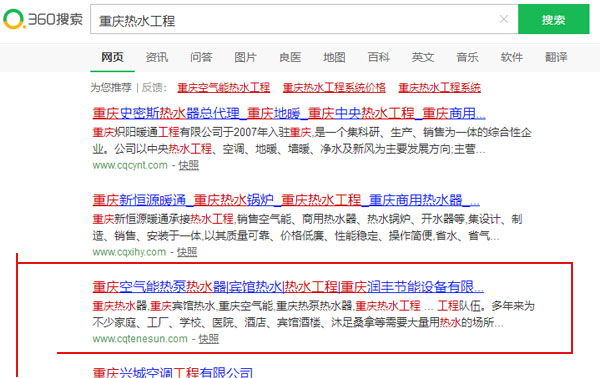The height and width of the screenshot is (378, 600).
Task: Open the 音乐 tab
Action: pyautogui.click(x=467, y=57)
